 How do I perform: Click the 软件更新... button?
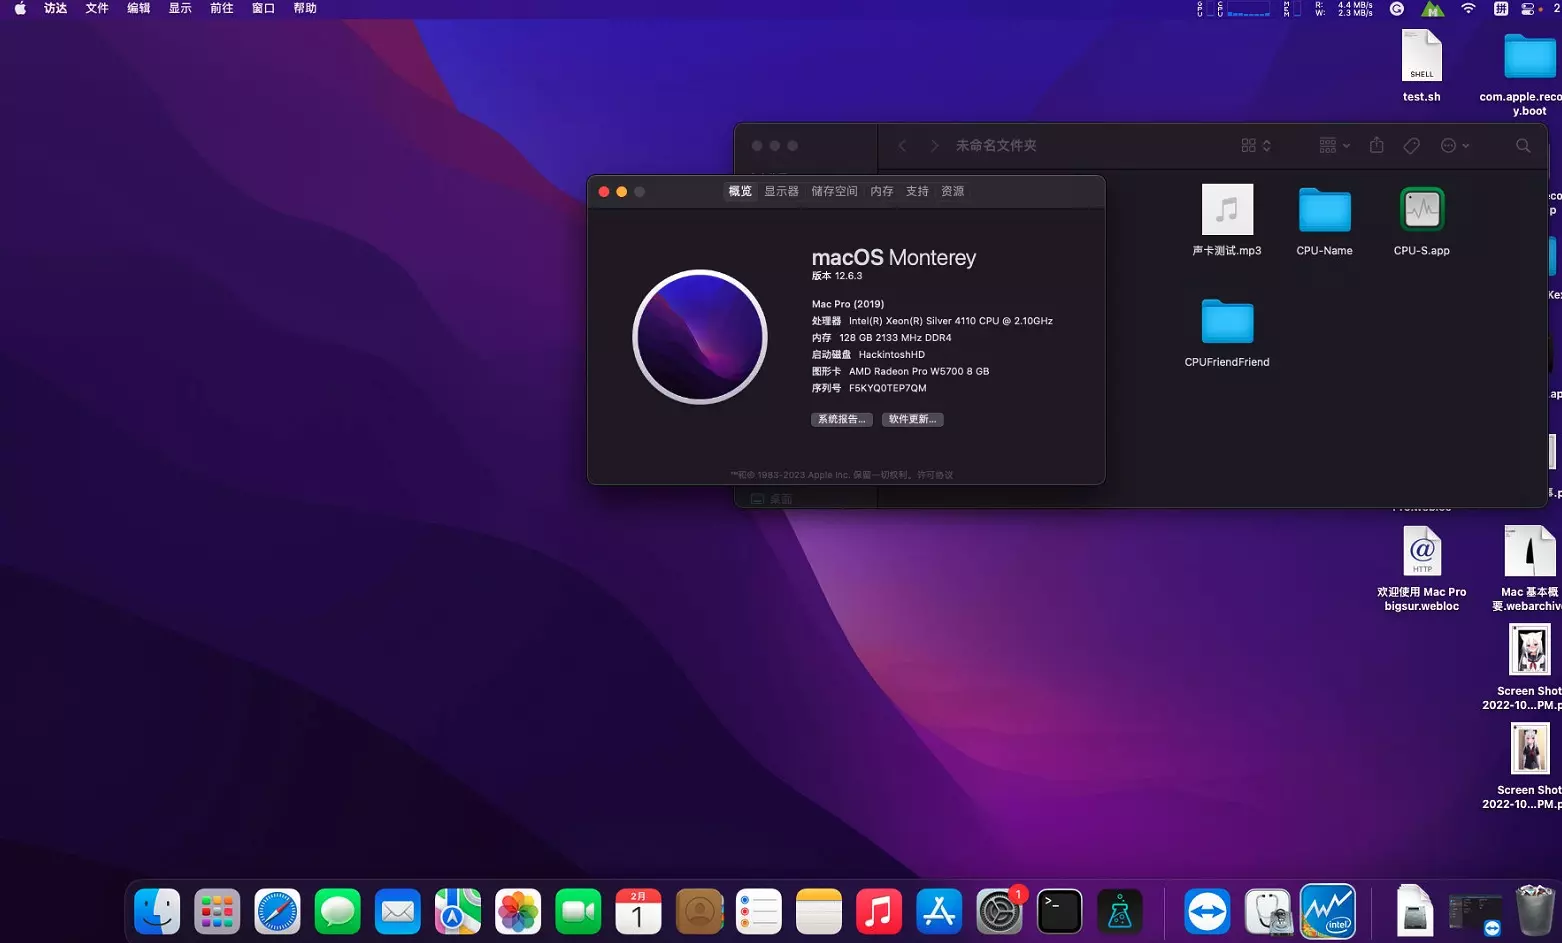pos(912,419)
